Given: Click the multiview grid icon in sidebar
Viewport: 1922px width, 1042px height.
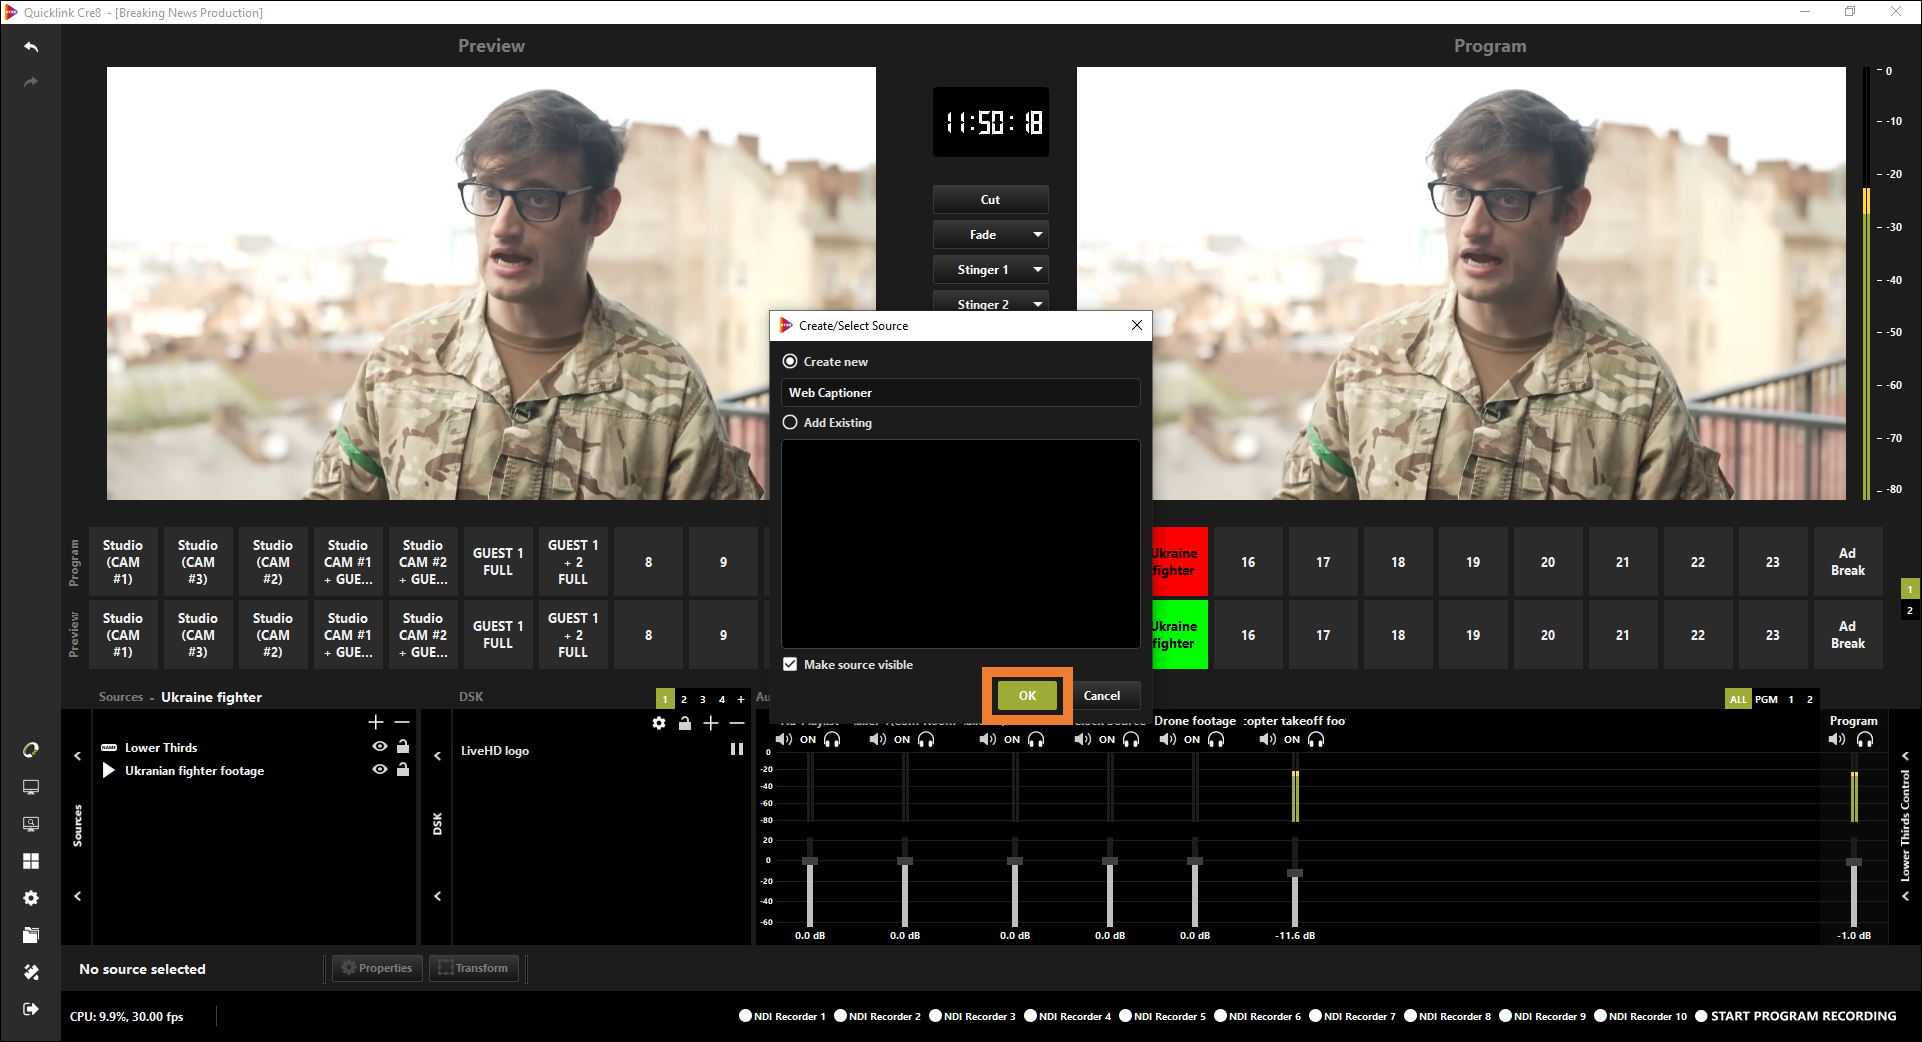Looking at the screenshot, I should (x=31, y=861).
